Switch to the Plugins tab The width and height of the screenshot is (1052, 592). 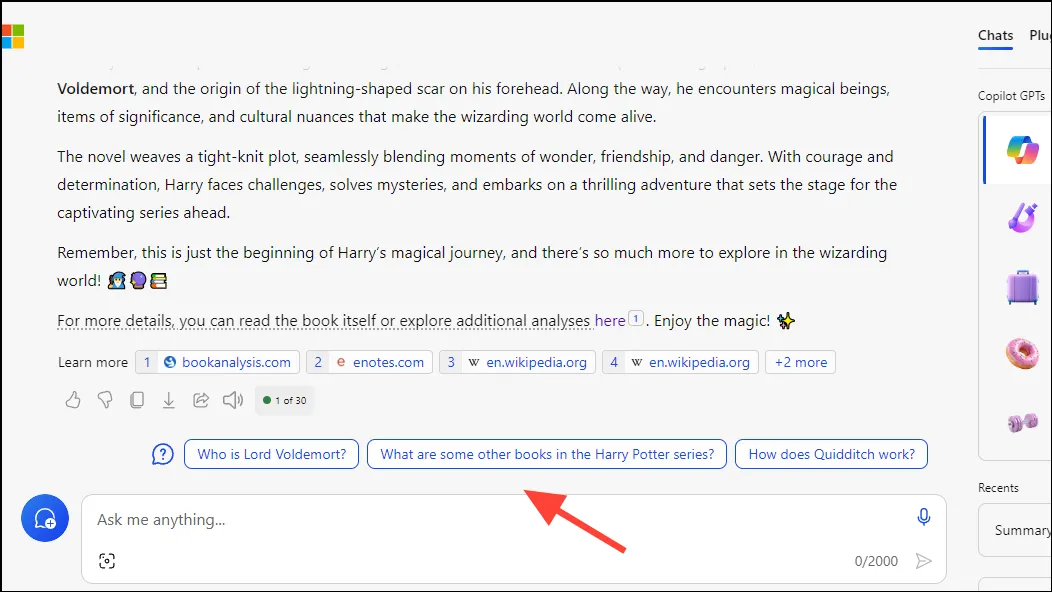(1041, 36)
